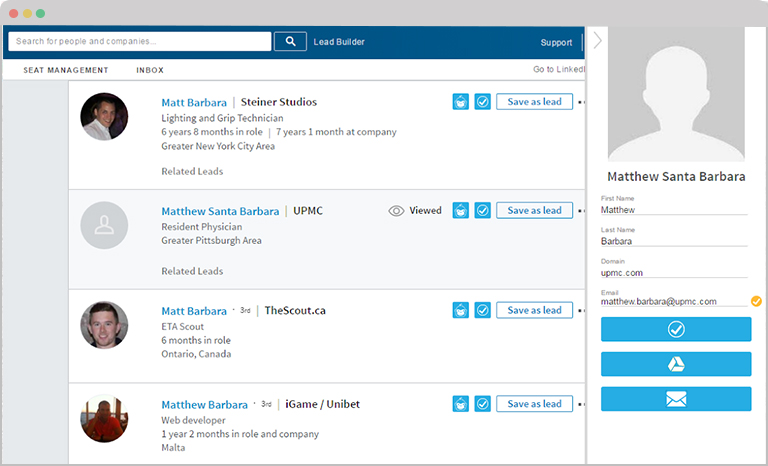Click the search for people and companies field
Image resolution: width=768 pixels, height=466 pixels.
click(x=140, y=42)
